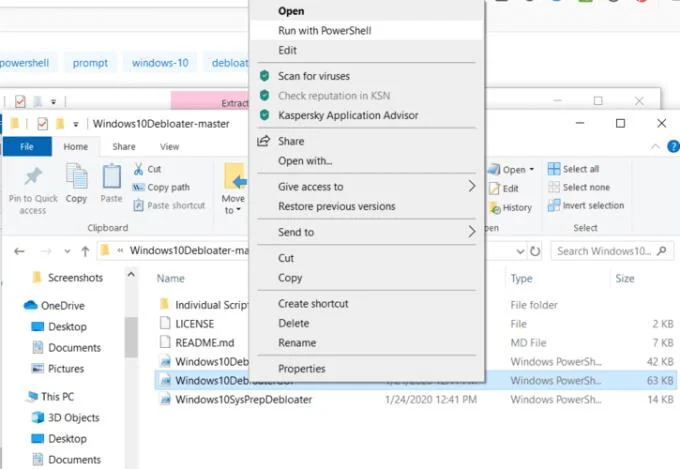Choose Delete in the context menu
Viewport: 680px width, 469px height.
point(367,323)
